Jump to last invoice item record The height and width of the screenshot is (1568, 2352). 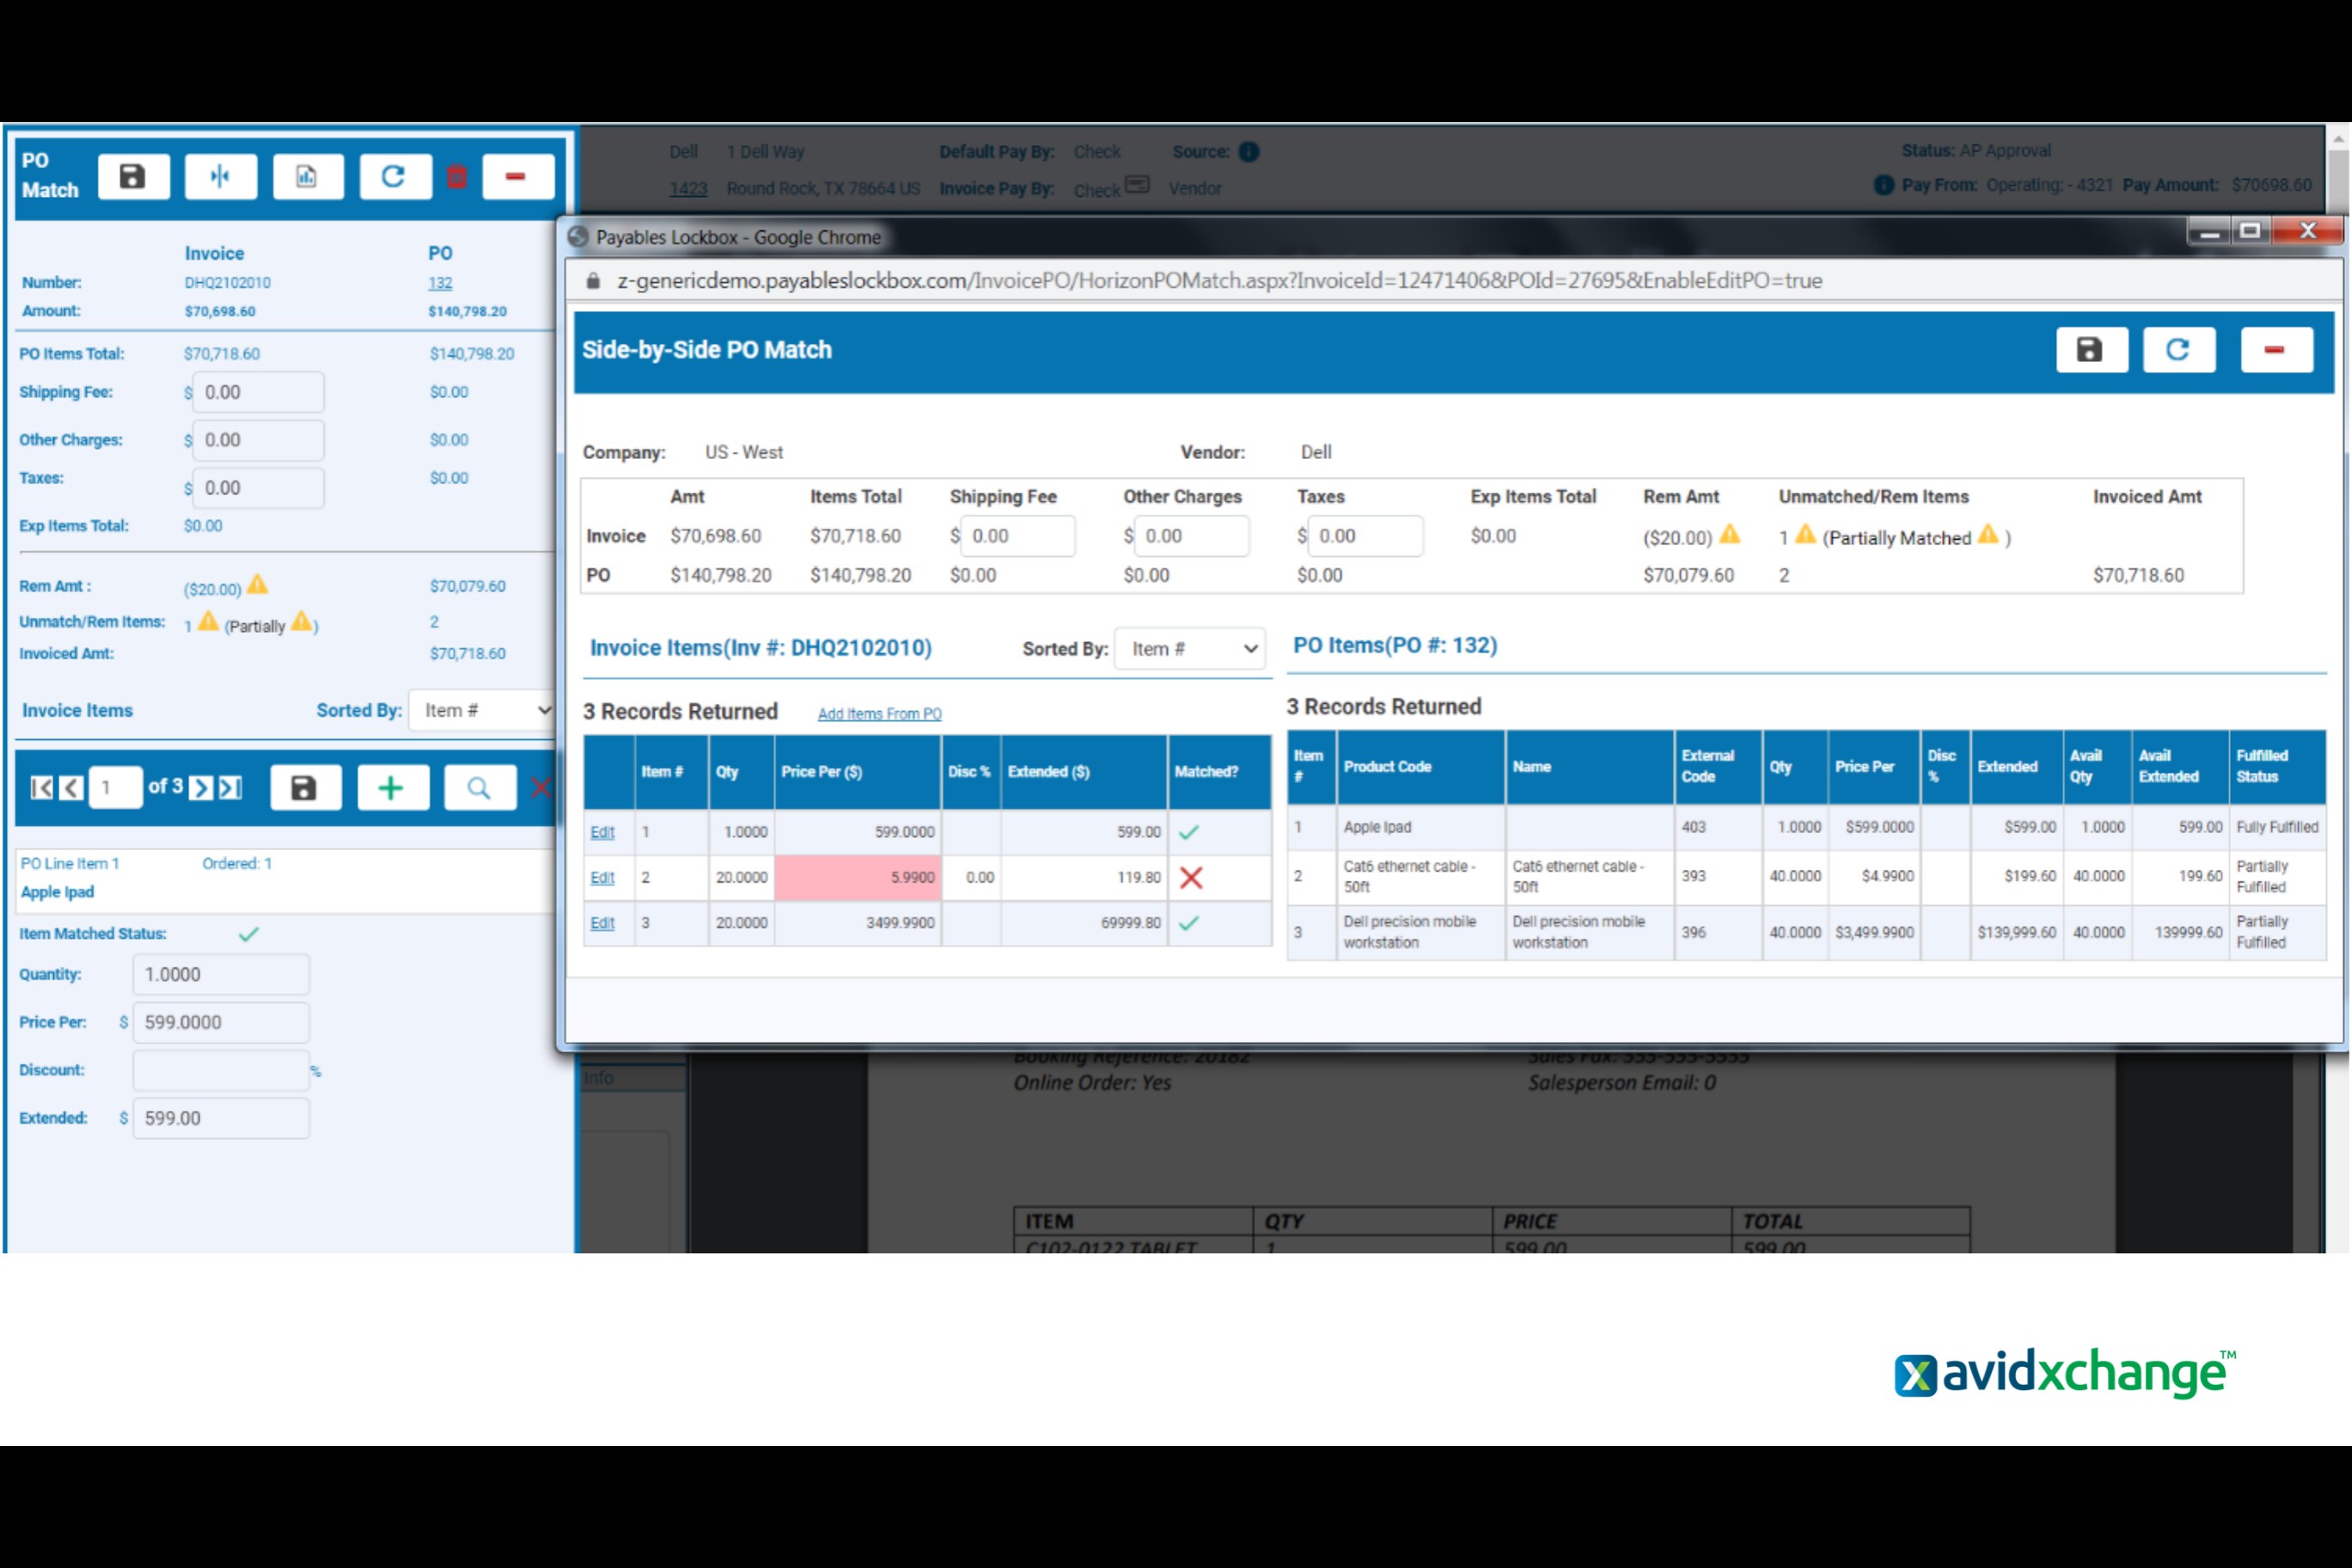231,788
